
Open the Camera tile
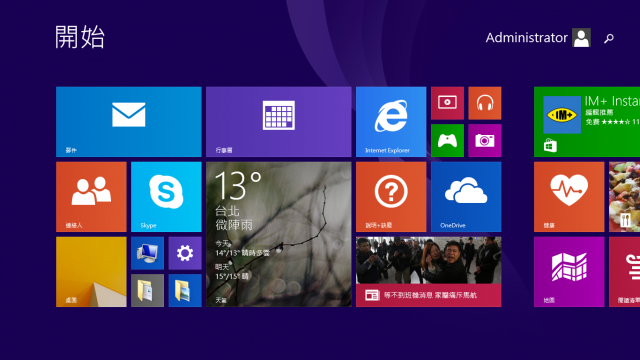click(x=485, y=140)
